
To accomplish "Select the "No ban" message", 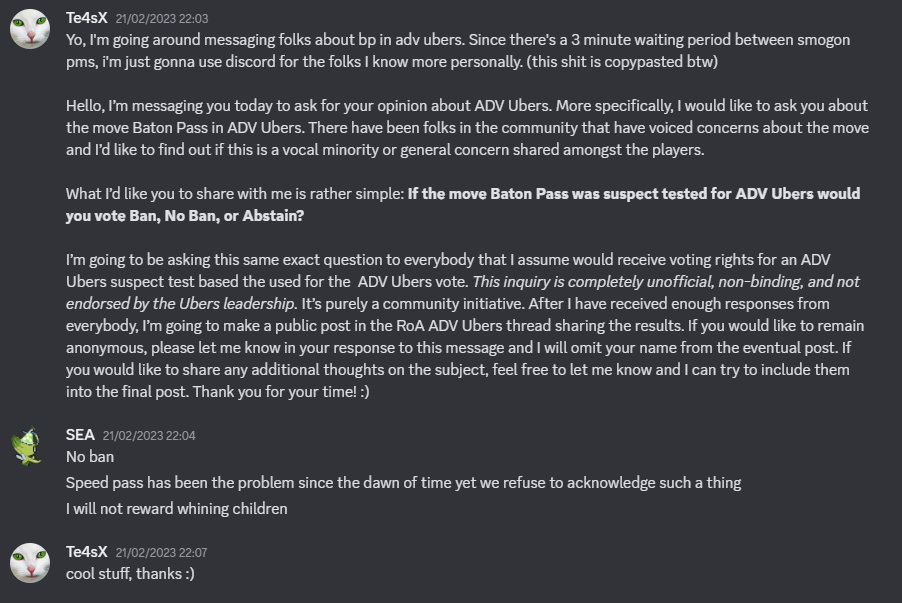I will pos(90,457).
